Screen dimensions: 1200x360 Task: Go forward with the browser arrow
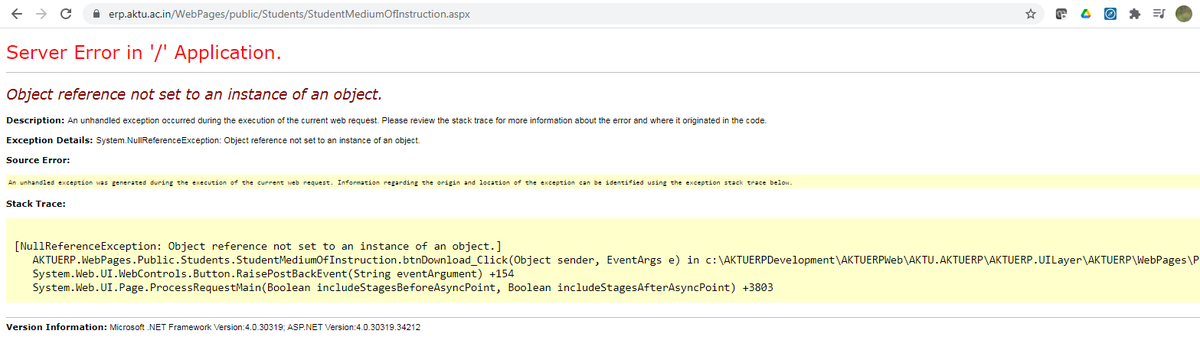40,14
